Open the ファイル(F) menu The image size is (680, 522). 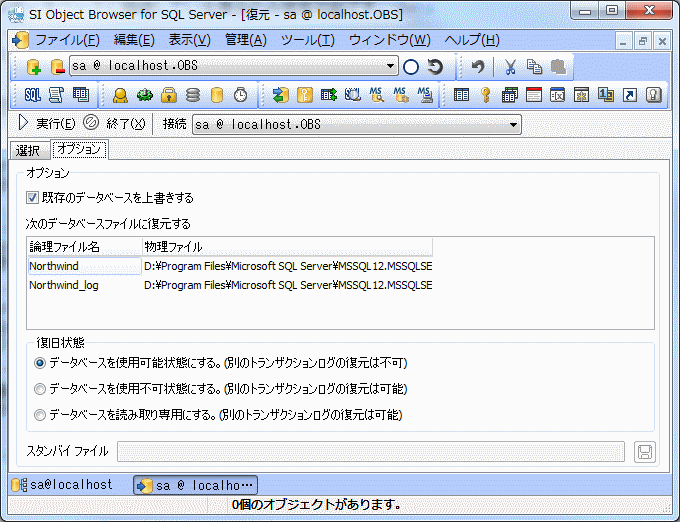67,40
